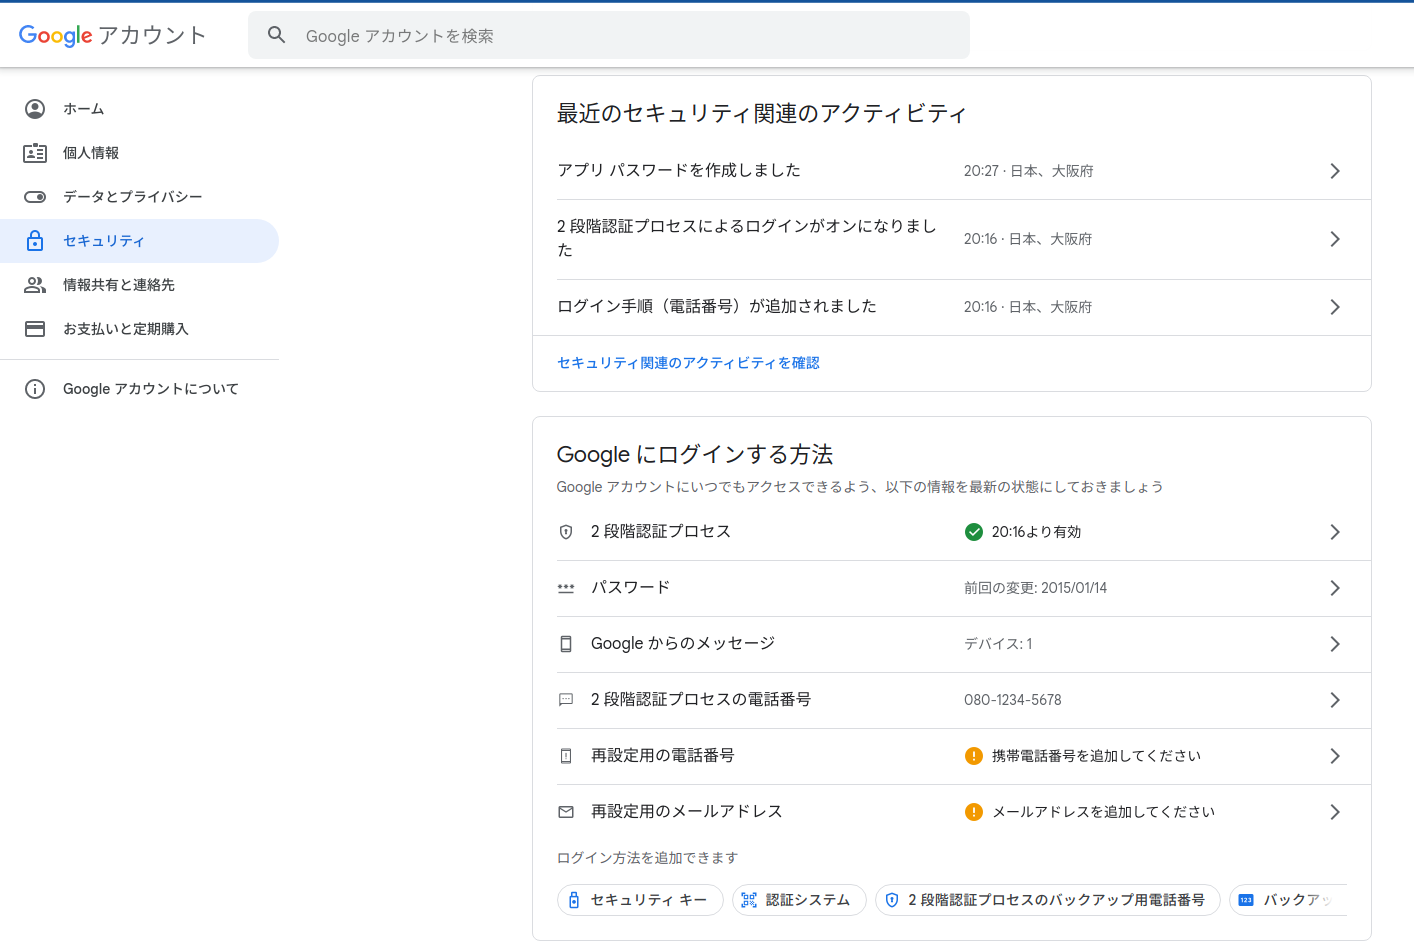Click the Google アカウント logo
Screen dimensions: 1414x951
click(112, 35)
